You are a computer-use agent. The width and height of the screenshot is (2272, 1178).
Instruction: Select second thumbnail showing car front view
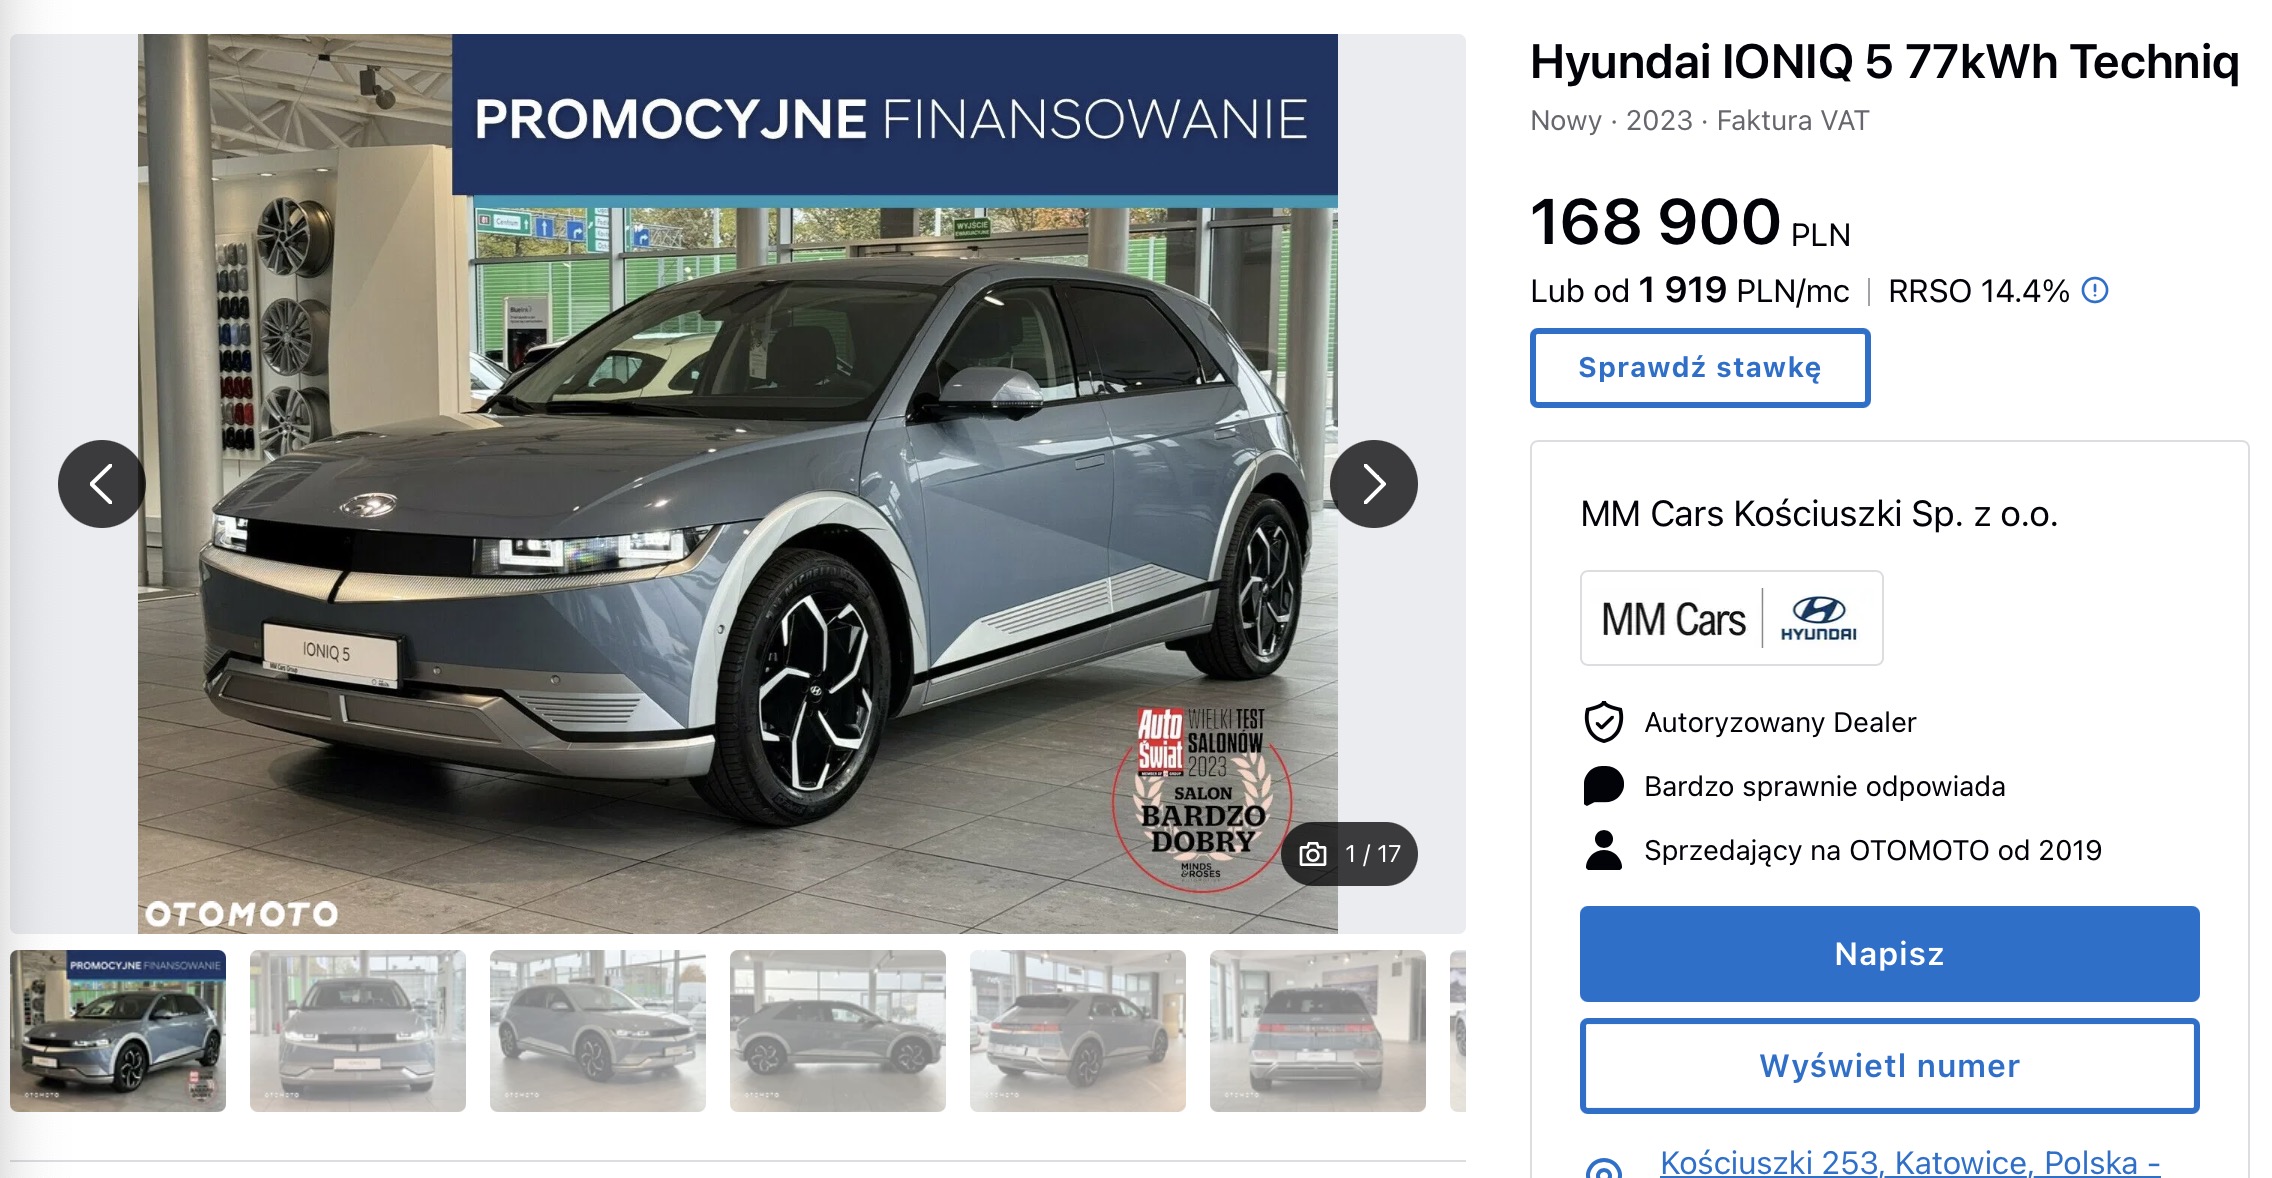(358, 1031)
